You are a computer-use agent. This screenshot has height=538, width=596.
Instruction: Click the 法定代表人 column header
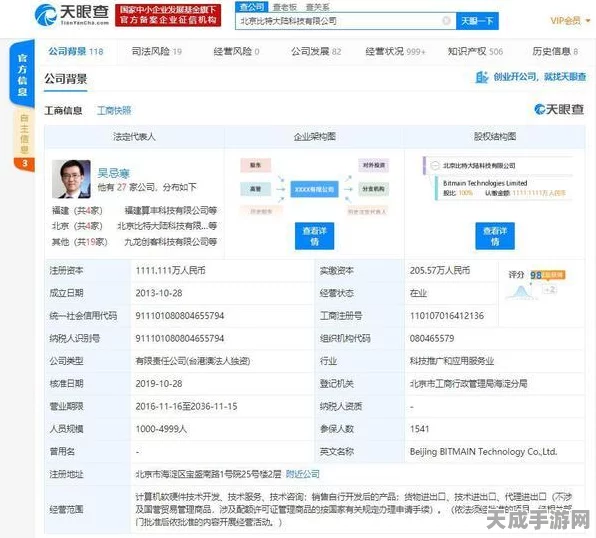coord(134,136)
